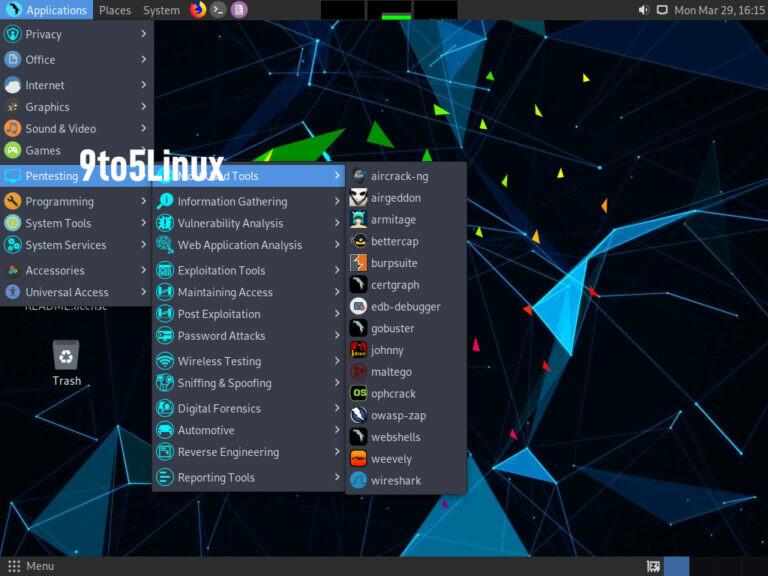Viewport: 768px width, 576px height.
Task: Click the Firefox icon in top panel
Action: pos(197,10)
